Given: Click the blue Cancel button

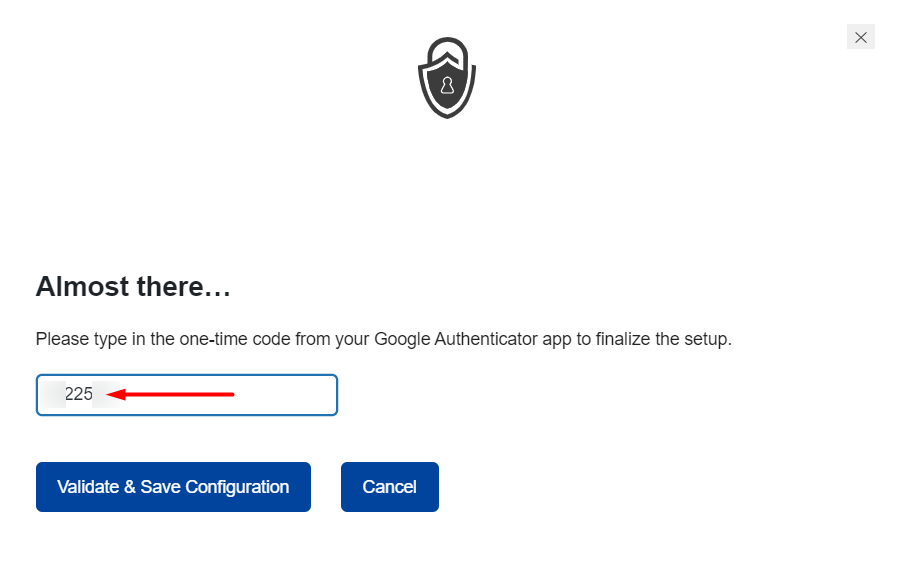Looking at the screenshot, I should (389, 487).
